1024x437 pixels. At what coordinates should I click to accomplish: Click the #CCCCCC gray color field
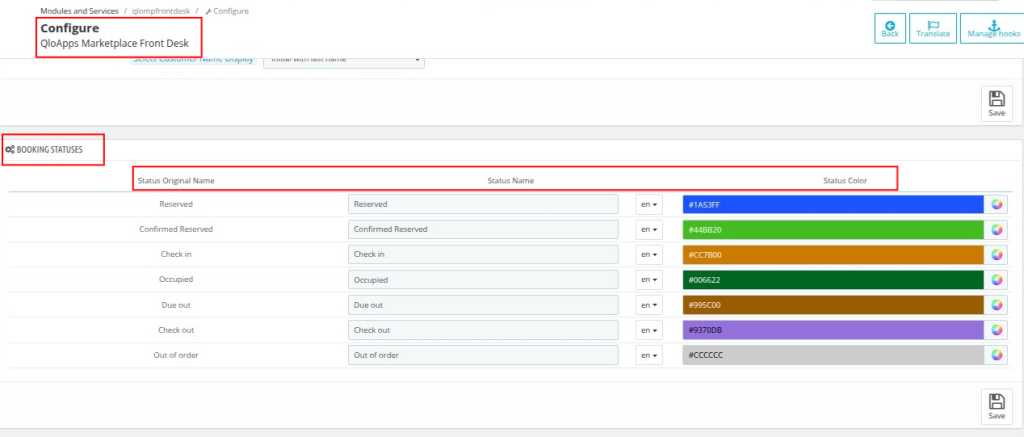pos(833,355)
